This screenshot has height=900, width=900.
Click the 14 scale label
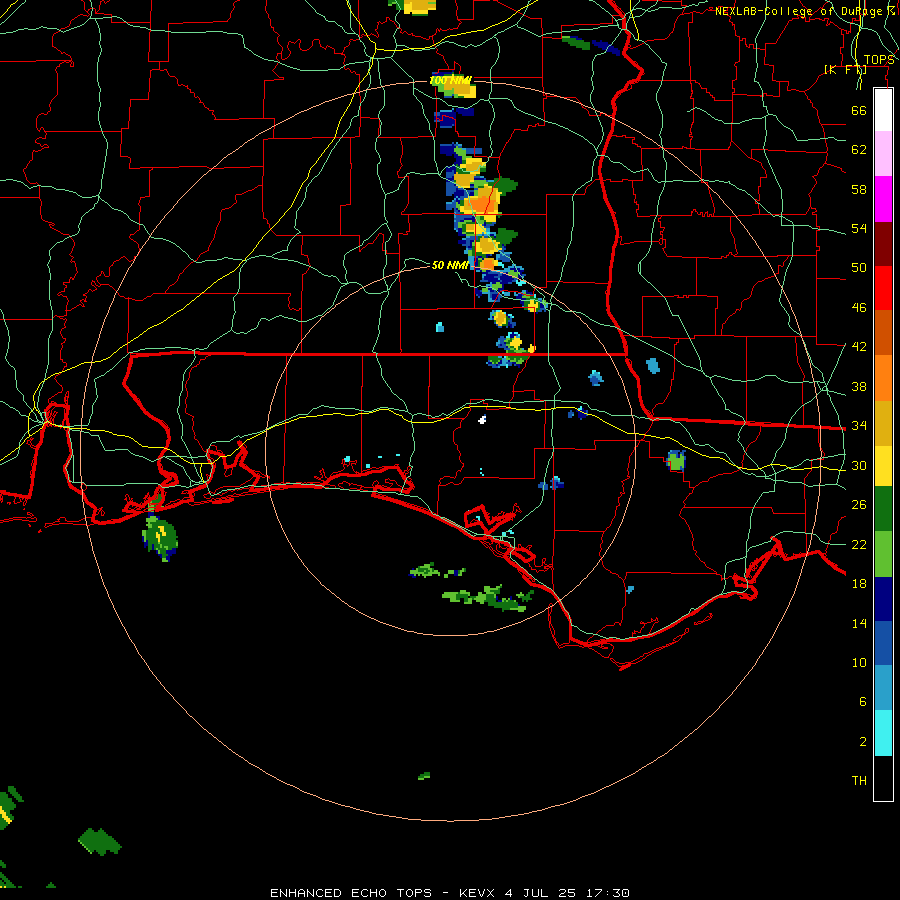tap(859, 623)
